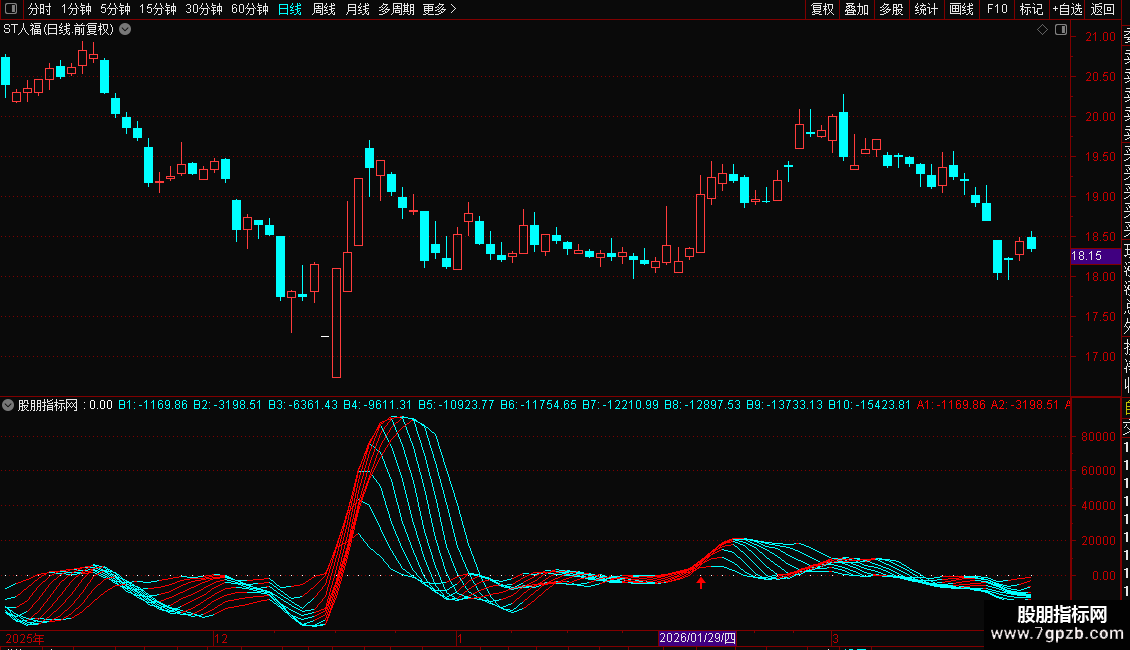Open the 多周期 multi-period view
This screenshot has height=650, width=1130.
[396, 9]
